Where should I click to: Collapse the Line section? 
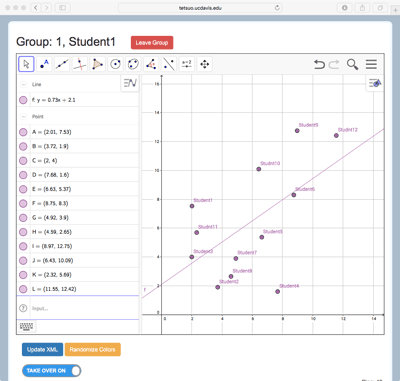[x=23, y=84]
